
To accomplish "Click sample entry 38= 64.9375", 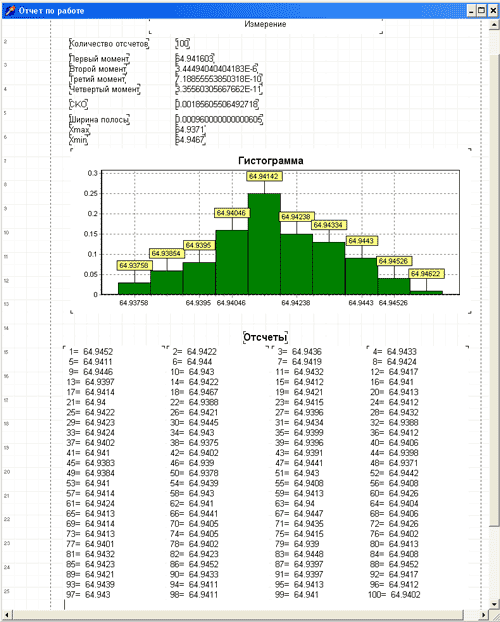I will (x=194, y=443).
